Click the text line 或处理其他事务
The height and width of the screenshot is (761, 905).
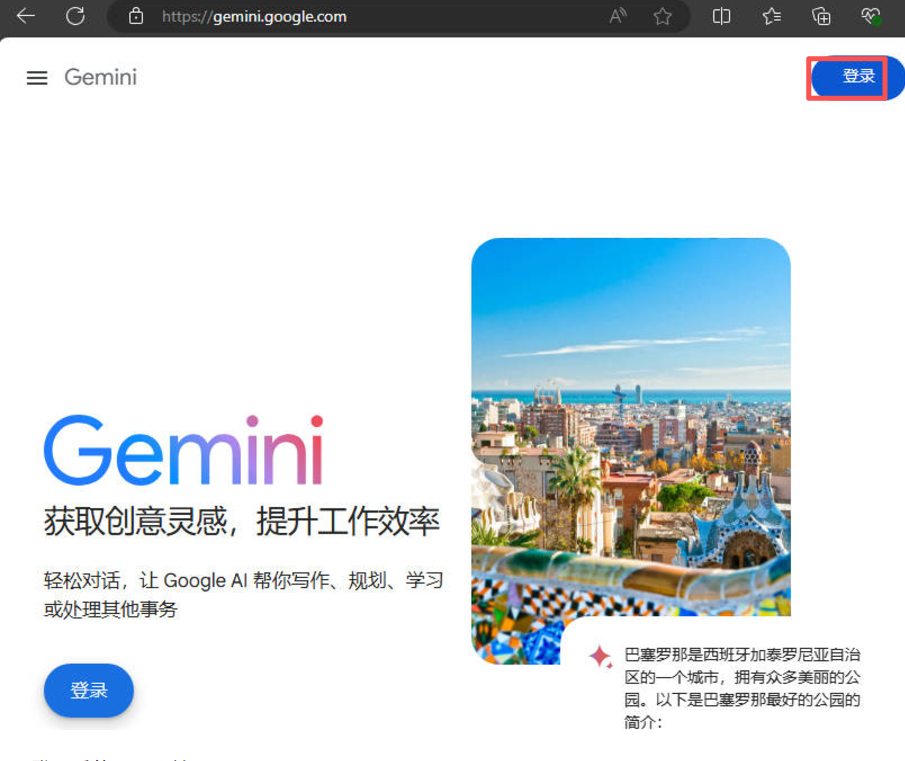click(x=111, y=609)
